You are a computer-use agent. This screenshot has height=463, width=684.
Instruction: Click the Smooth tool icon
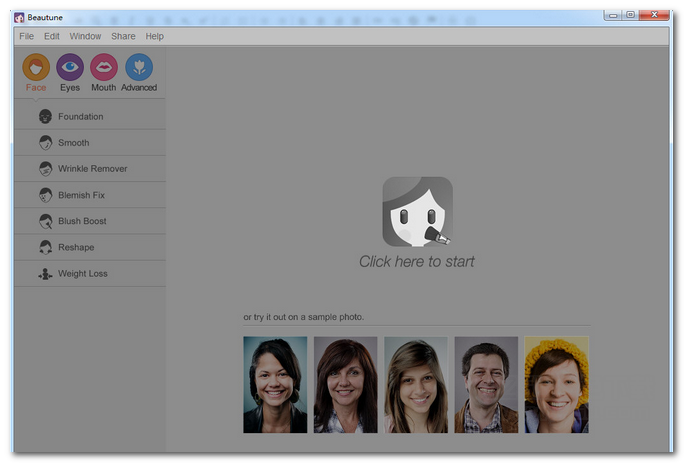[45, 143]
